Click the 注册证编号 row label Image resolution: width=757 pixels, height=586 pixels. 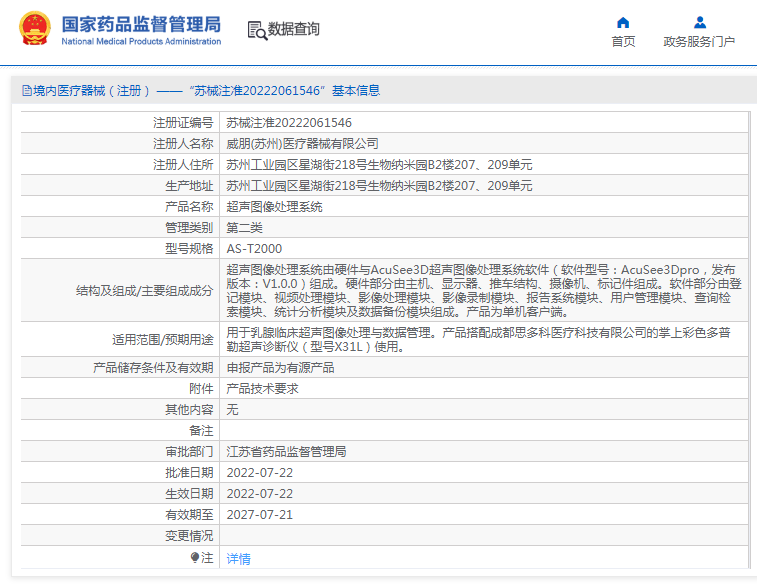[183, 123]
